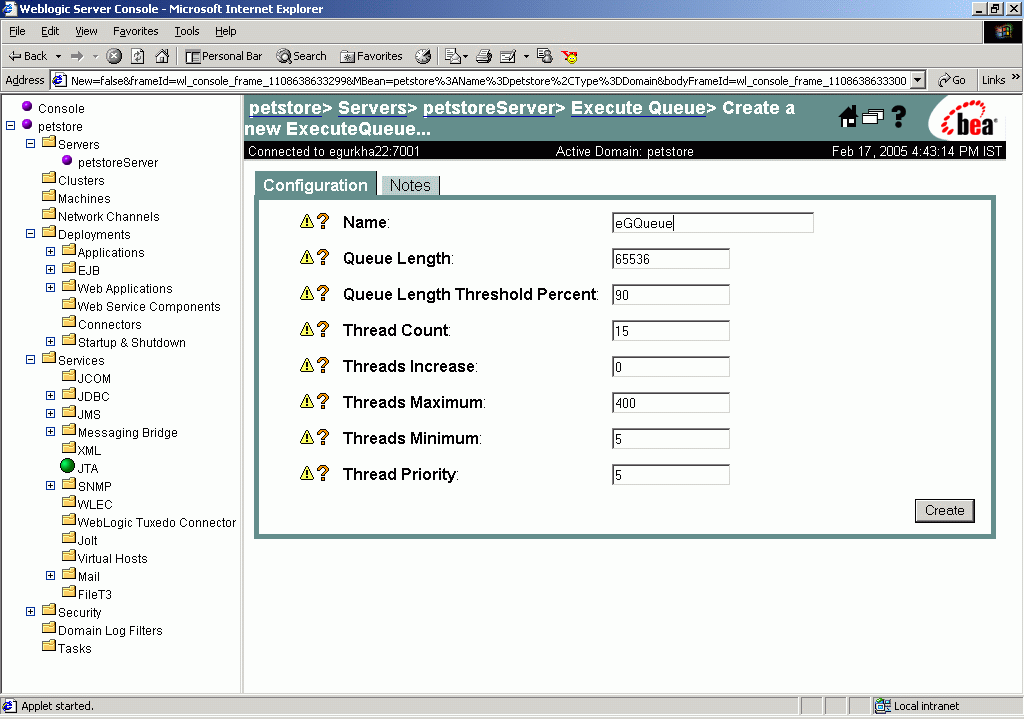Viewport: 1024px width, 719px height.
Task: Select the Configuration tab
Action: pos(315,185)
